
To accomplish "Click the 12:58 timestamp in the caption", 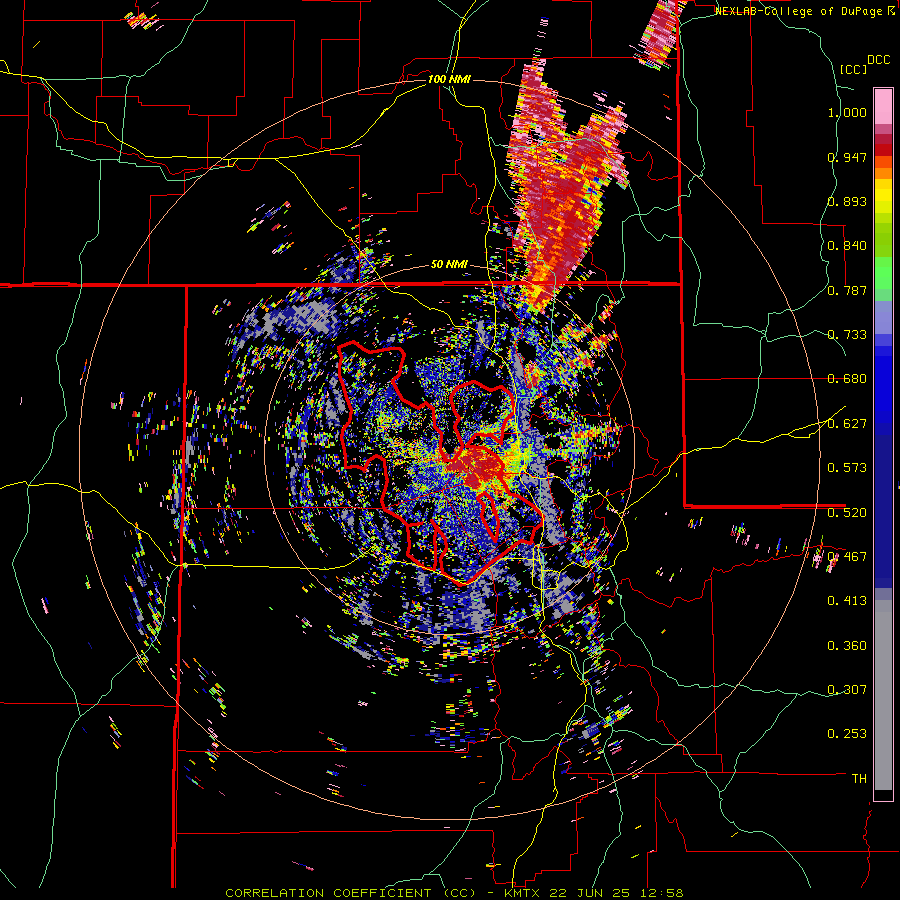I will [664, 893].
